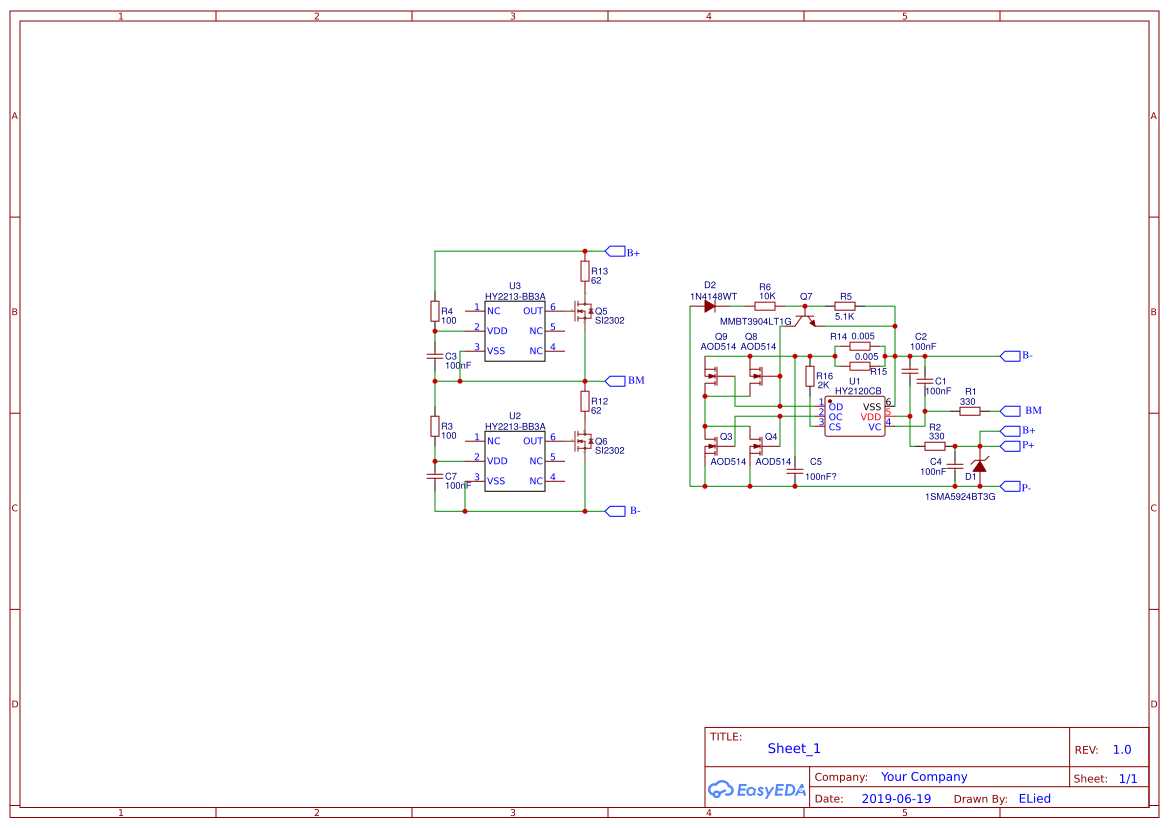Select MOSFET Q6 SI2302 symbol

[584, 440]
